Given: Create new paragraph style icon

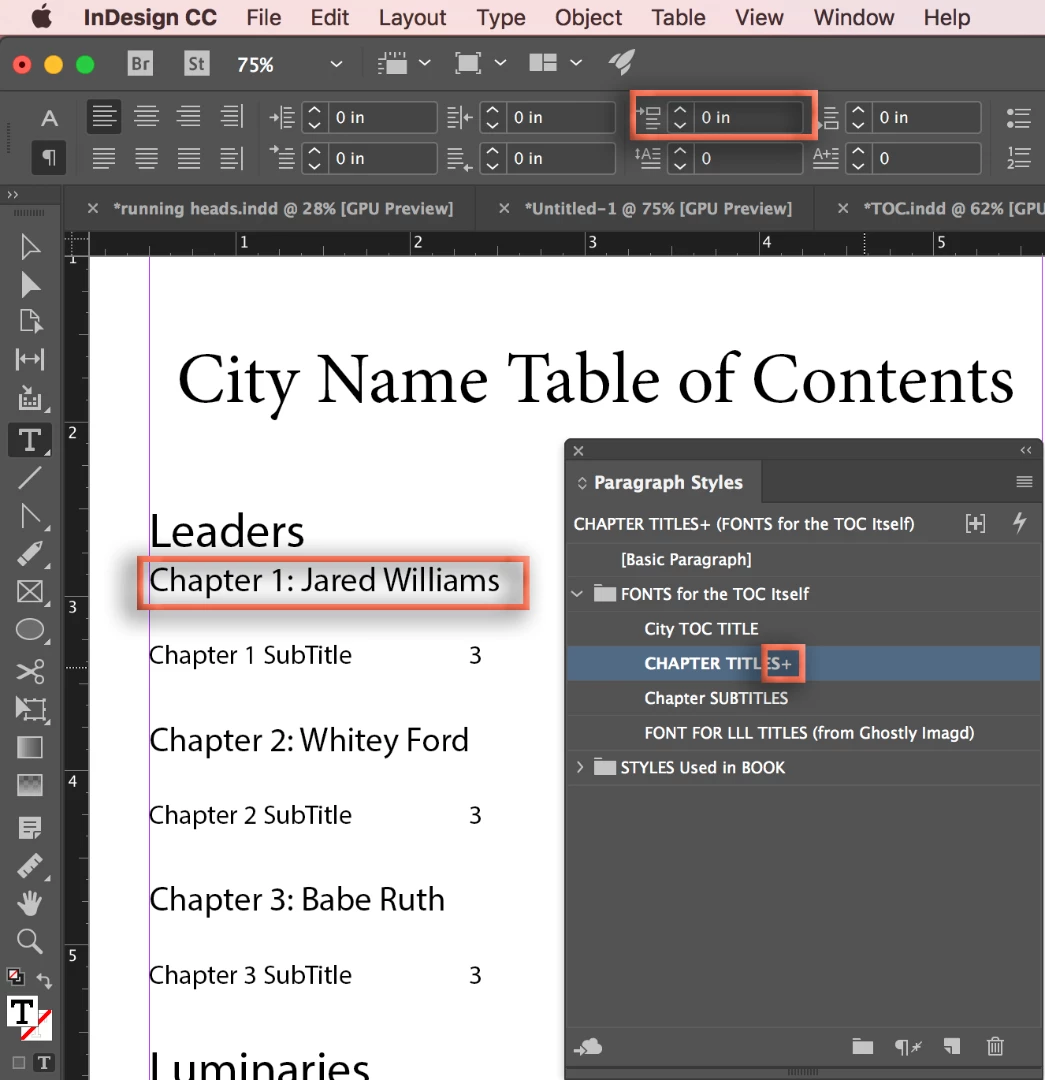Looking at the screenshot, I should (x=951, y=1047).
